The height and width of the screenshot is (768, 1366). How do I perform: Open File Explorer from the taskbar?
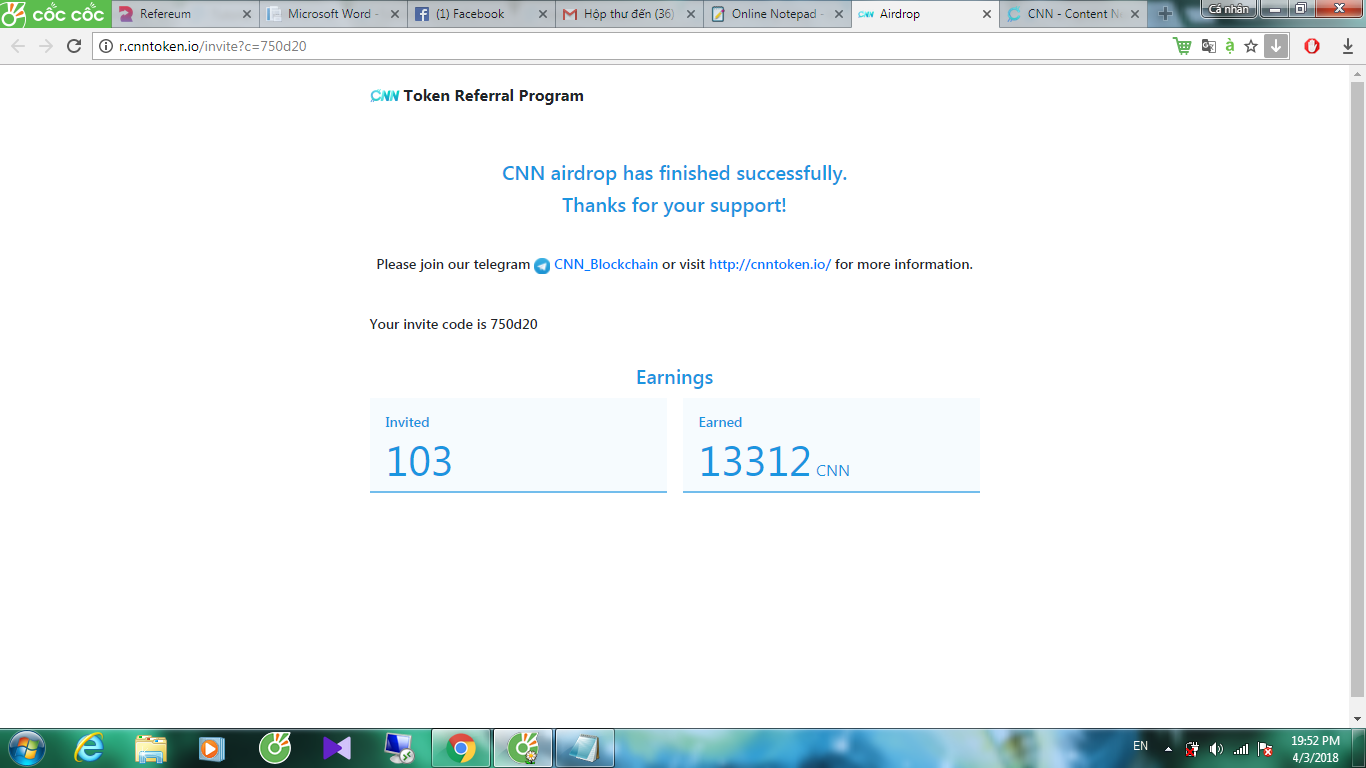tap(151, 748)
